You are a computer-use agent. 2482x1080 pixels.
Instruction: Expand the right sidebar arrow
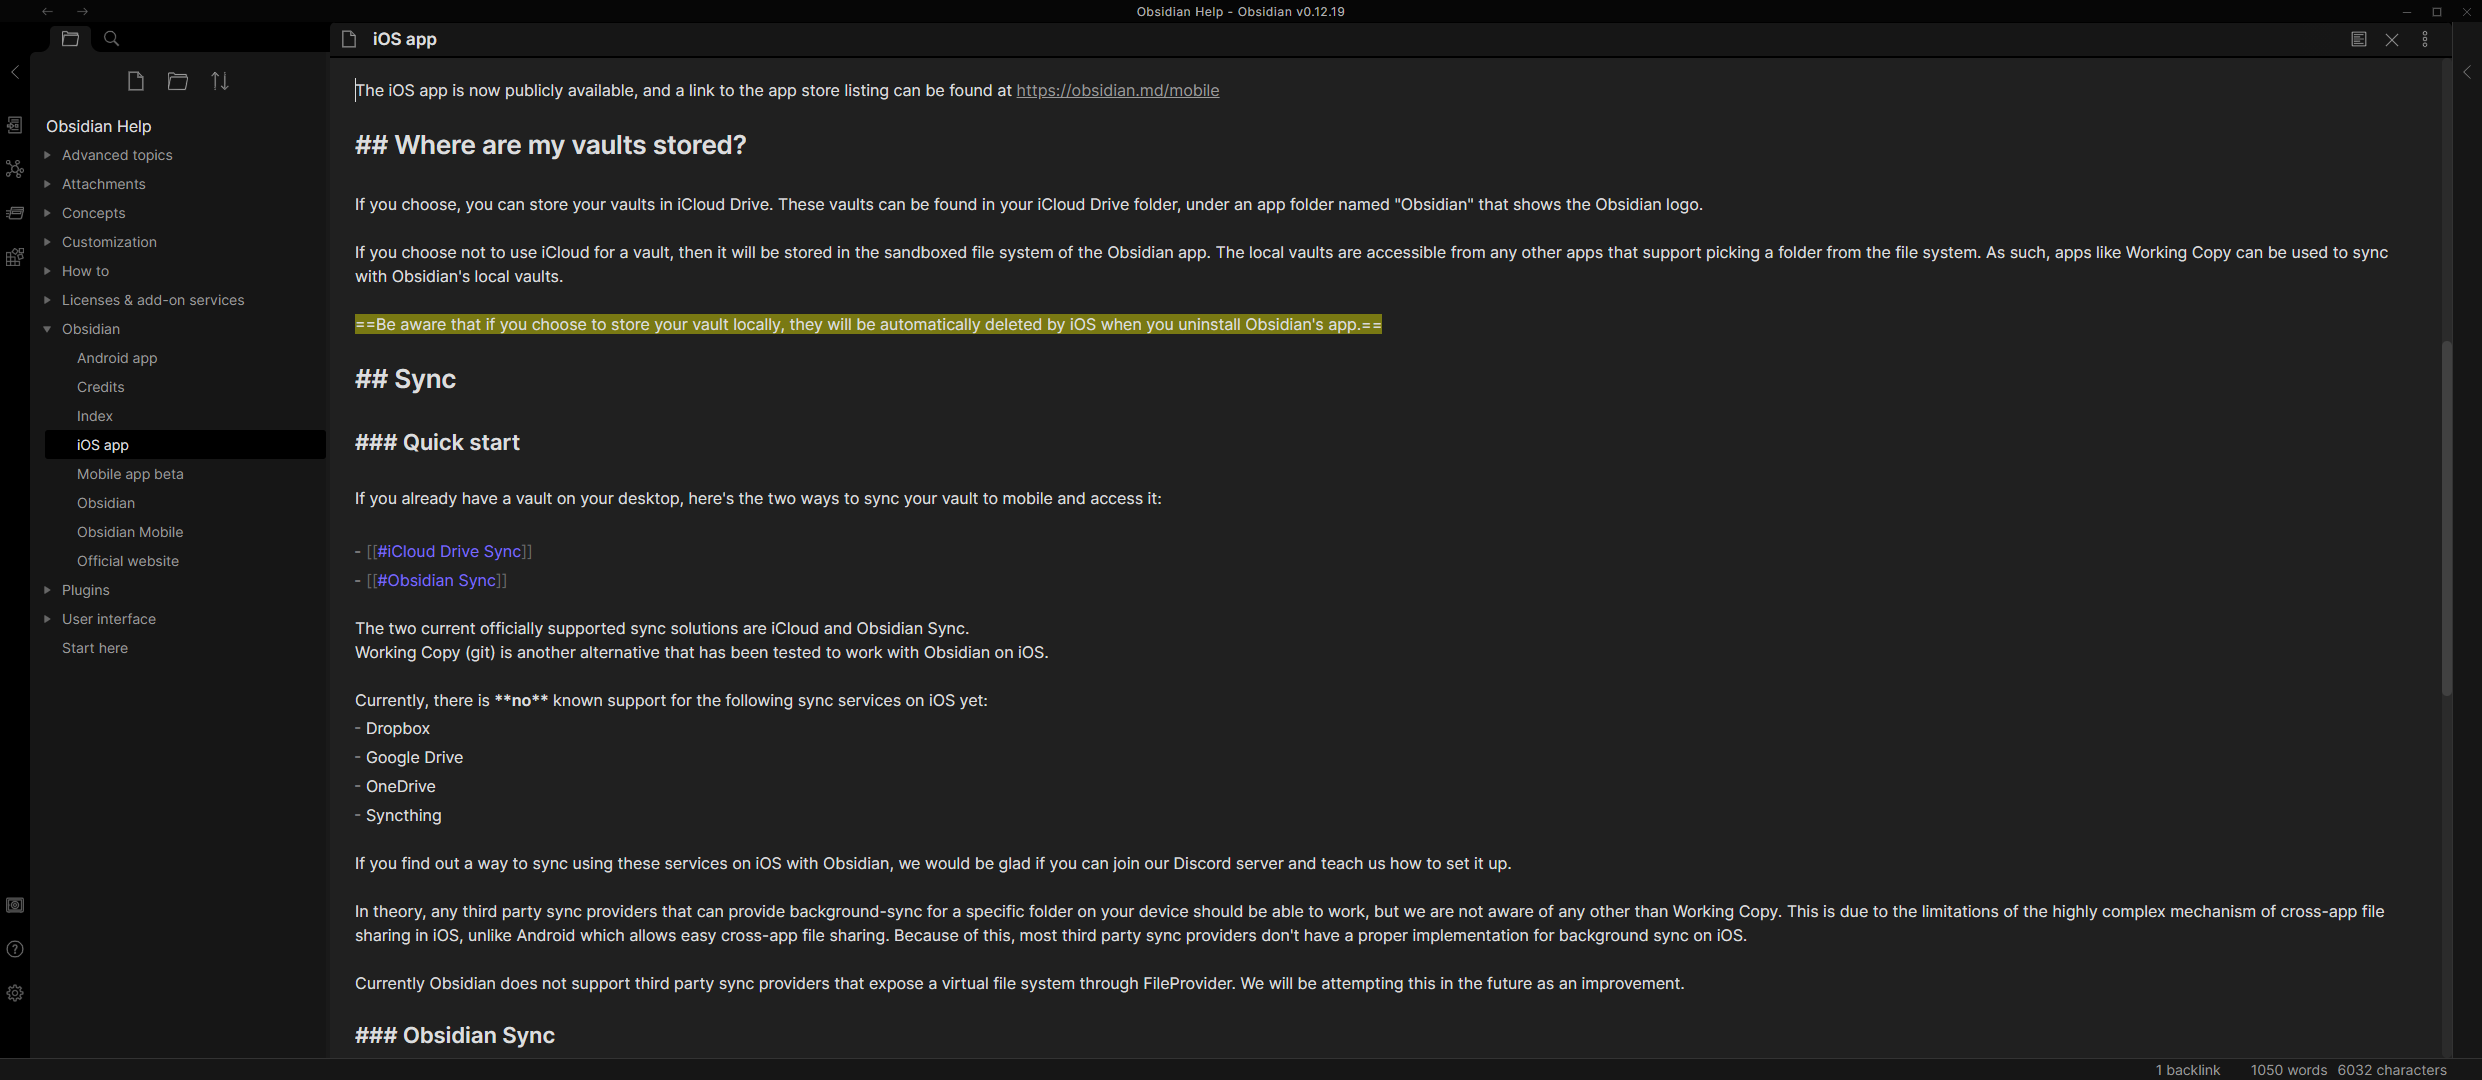point(2467,72)
